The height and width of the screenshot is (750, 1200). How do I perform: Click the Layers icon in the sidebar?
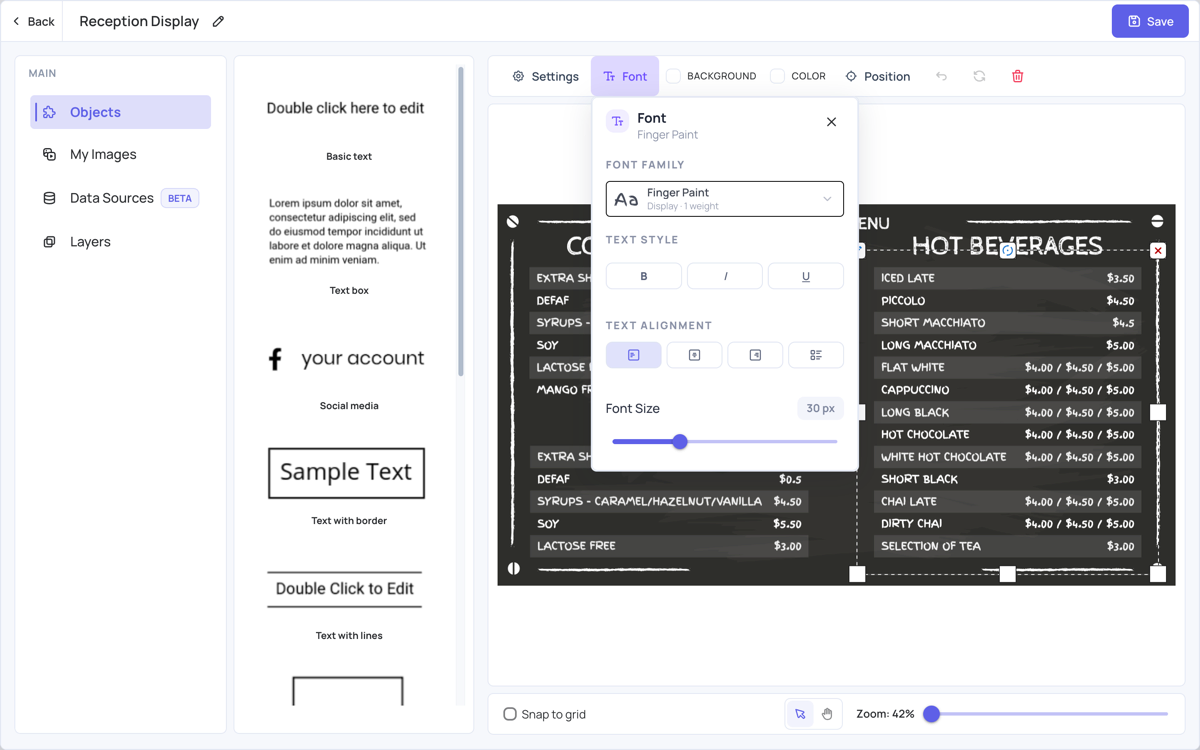(49, 242)
